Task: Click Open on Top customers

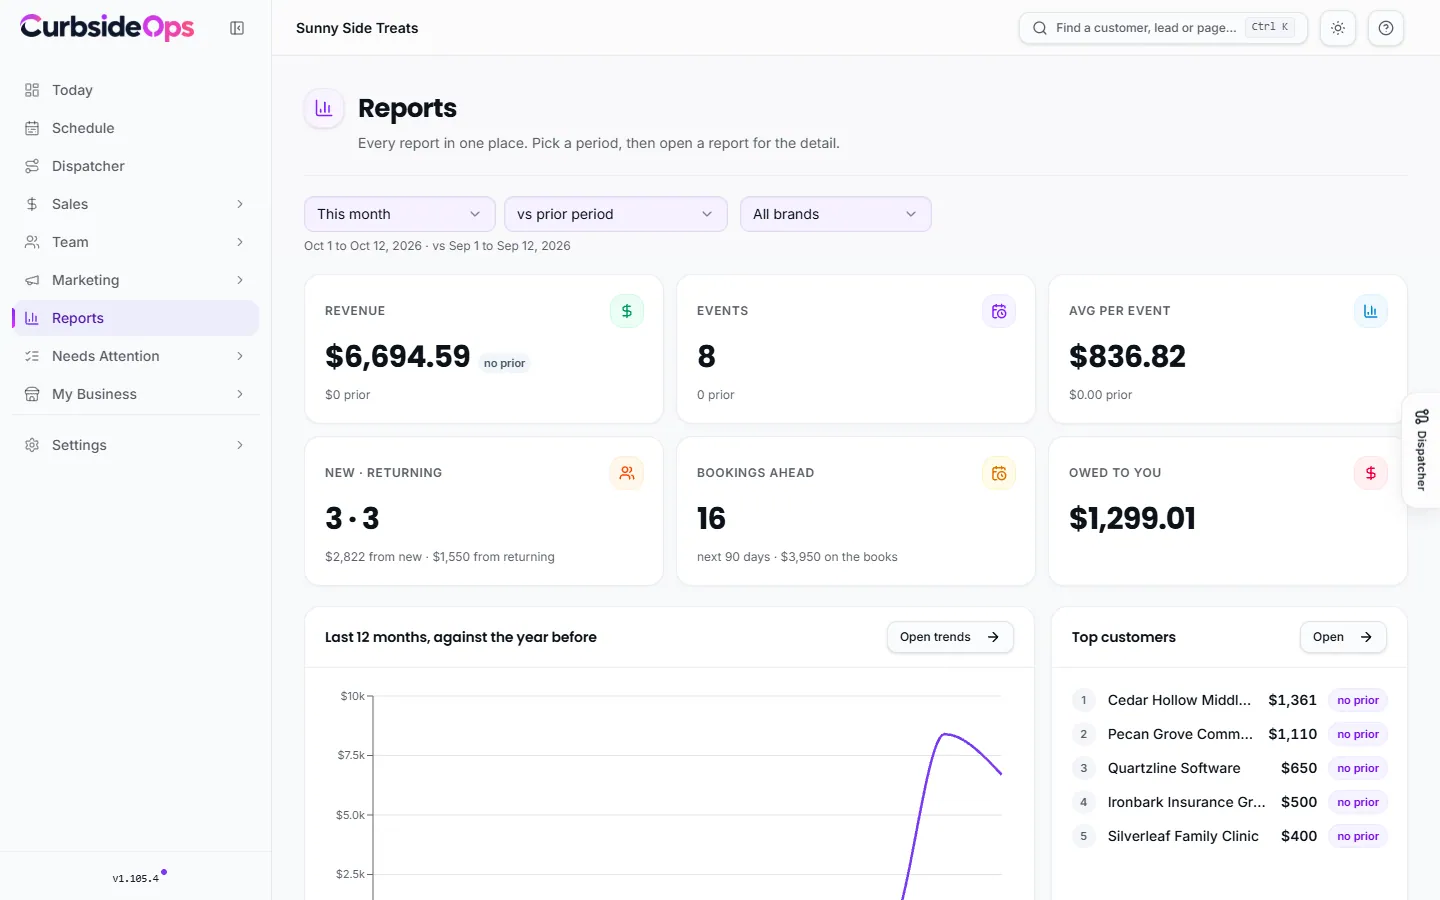Action: point(1343,637)
